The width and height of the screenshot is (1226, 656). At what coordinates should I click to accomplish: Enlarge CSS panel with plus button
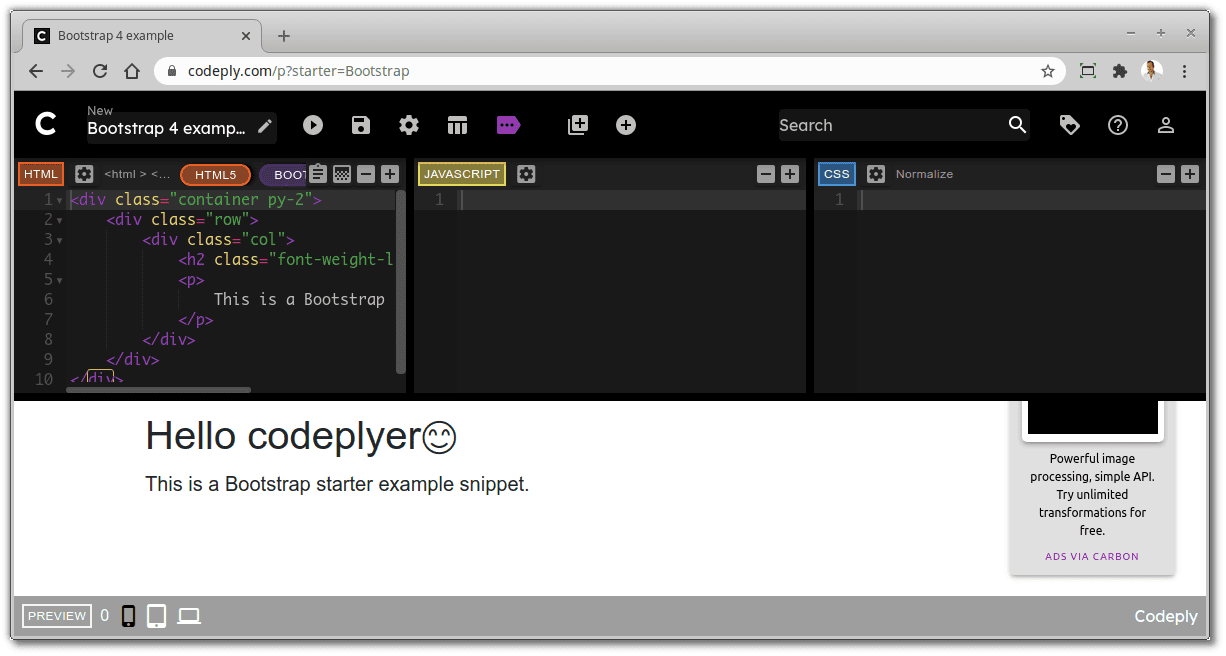(x=1190, y=174)
